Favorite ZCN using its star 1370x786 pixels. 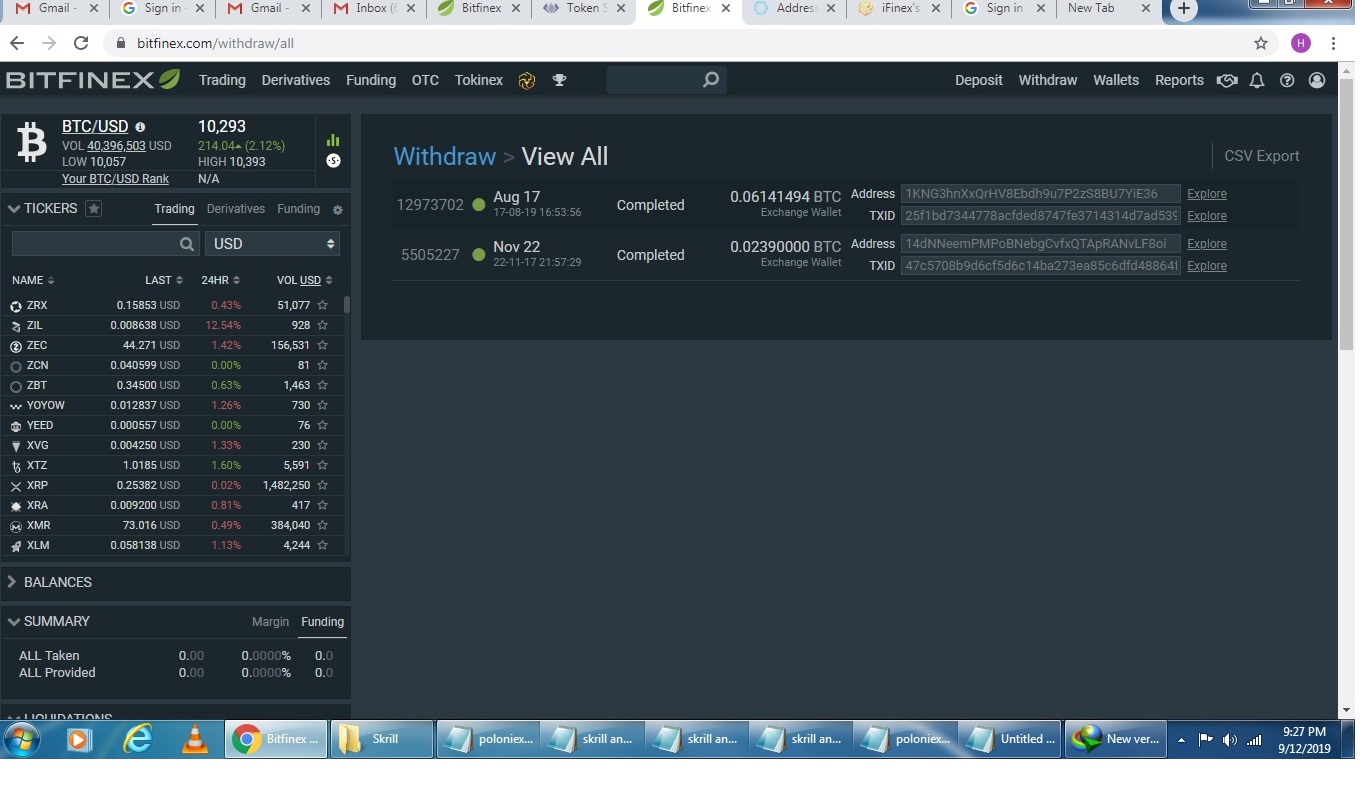(x=322, y=365)
